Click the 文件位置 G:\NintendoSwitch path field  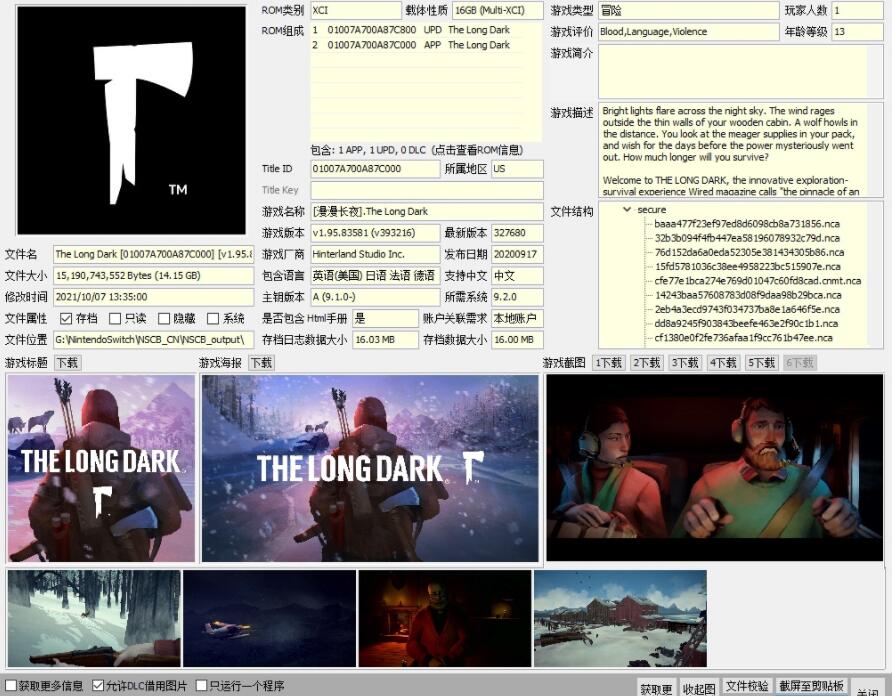pos(154,339)
